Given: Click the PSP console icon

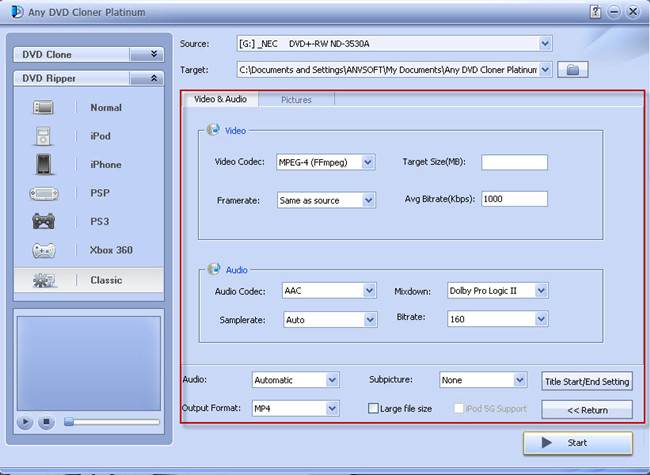Looking at the screenshot, I should pos(44,193).
